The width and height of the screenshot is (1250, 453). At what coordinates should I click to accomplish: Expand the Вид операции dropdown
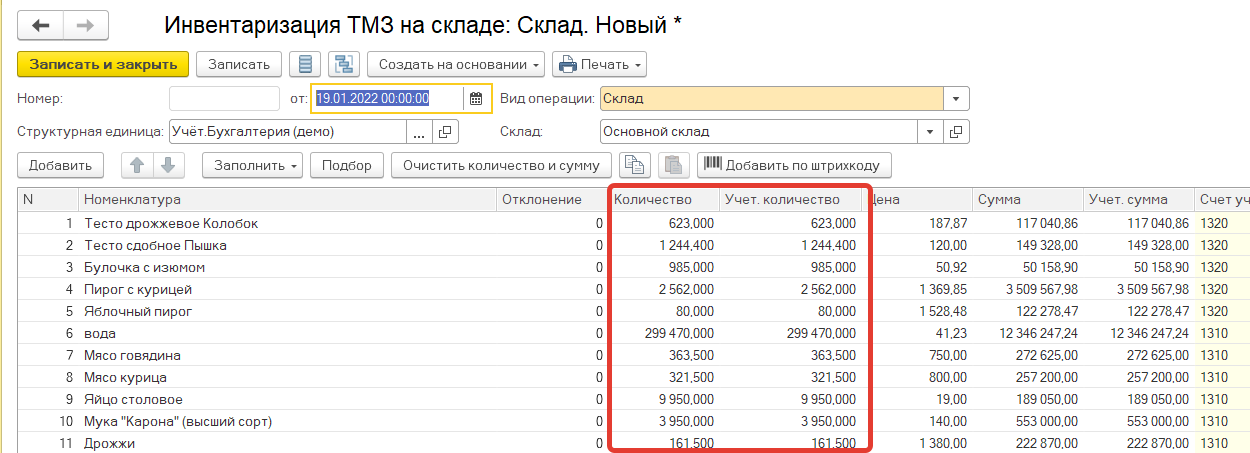tap(956, 99)
